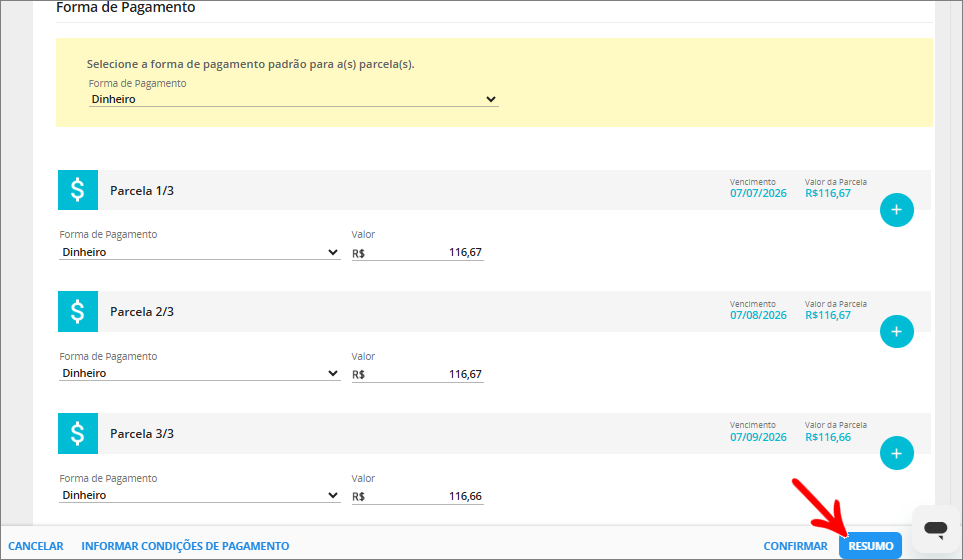Viewport: 963px width, 560px height.
Task: Click the Forma de Pagamento section heading
Action: pyautogui.click(x=126, y=7)
